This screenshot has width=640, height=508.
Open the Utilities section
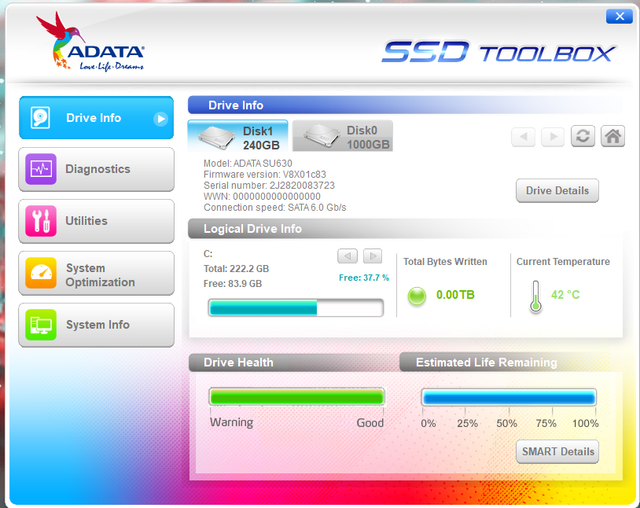point(96,221)
